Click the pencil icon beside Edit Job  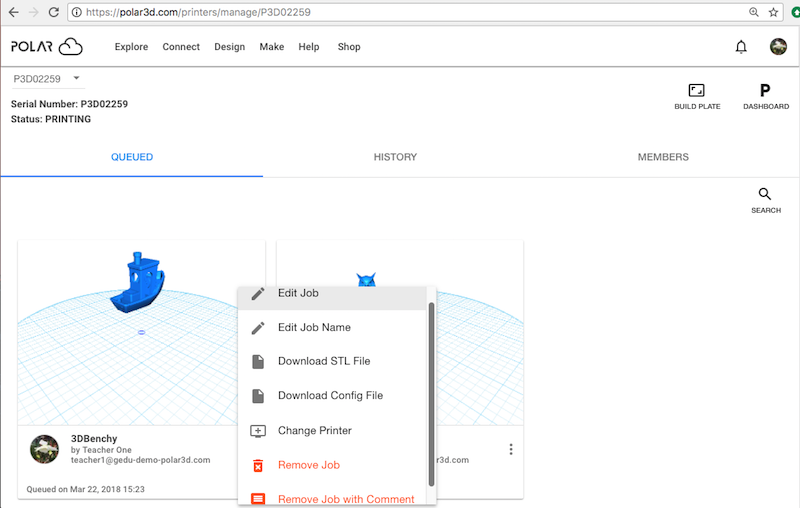coord(258,294)
